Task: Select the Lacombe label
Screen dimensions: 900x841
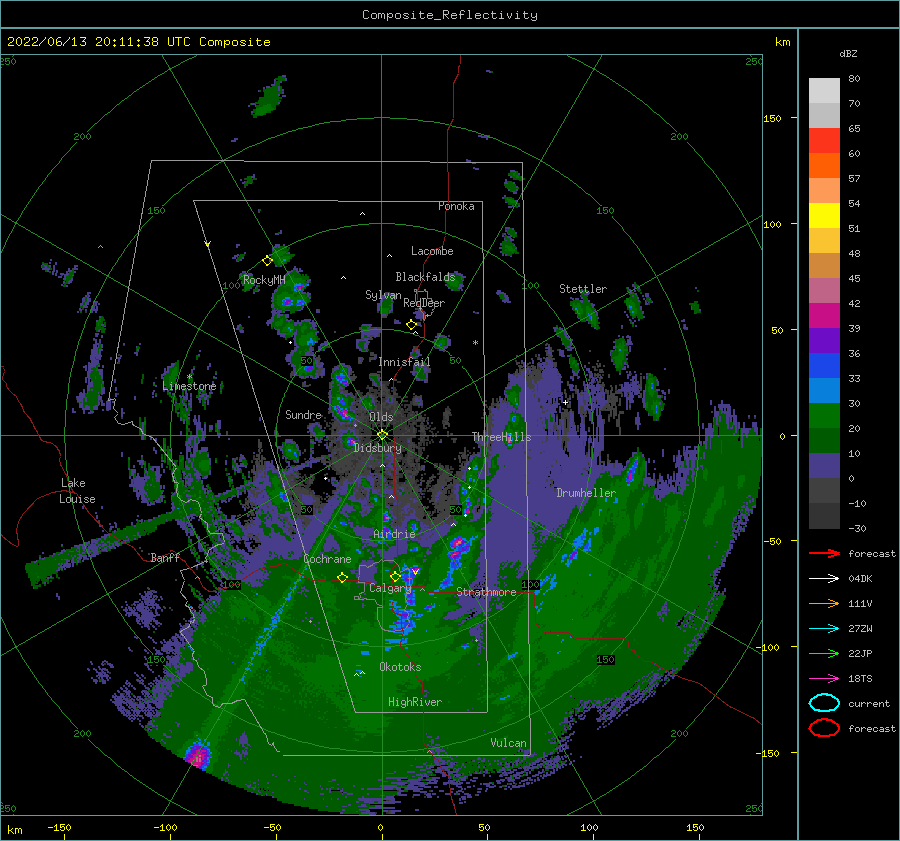Action: point(432,251)
